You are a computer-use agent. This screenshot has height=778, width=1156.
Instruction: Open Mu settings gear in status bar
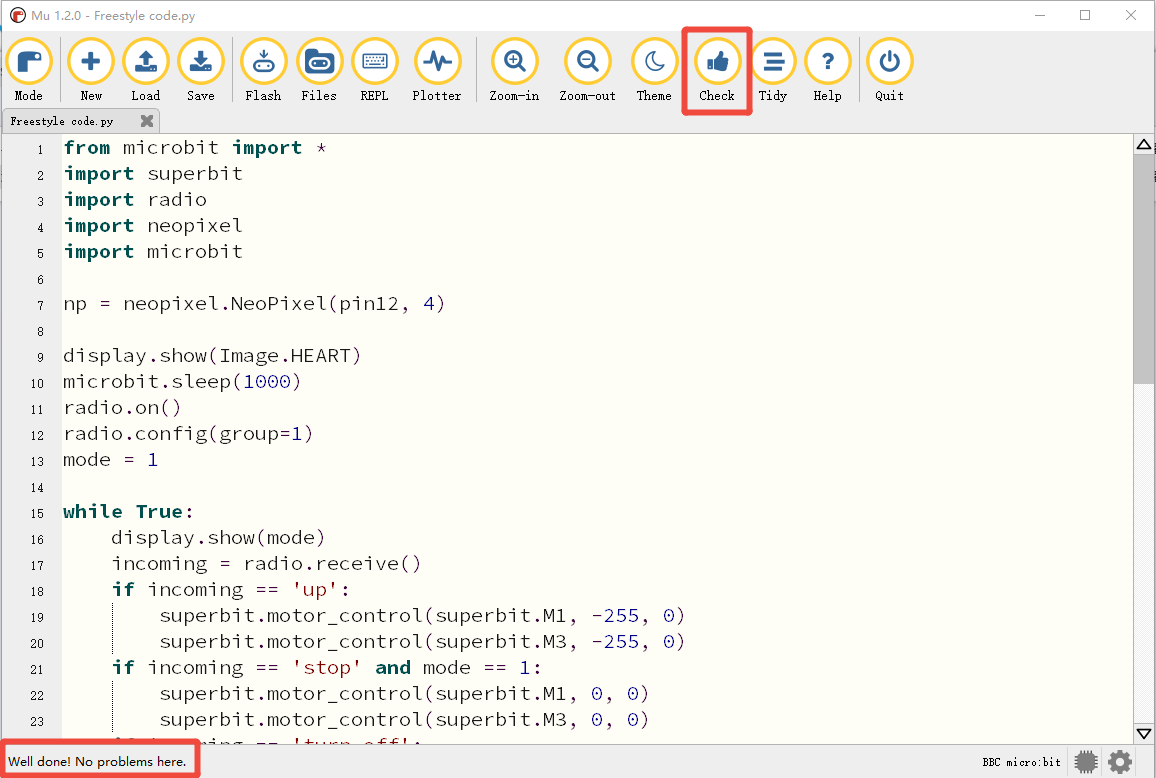coord(1120,762)
